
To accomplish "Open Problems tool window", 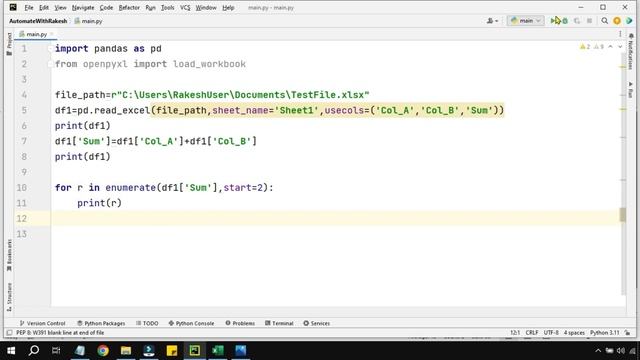I will [240, 323].
